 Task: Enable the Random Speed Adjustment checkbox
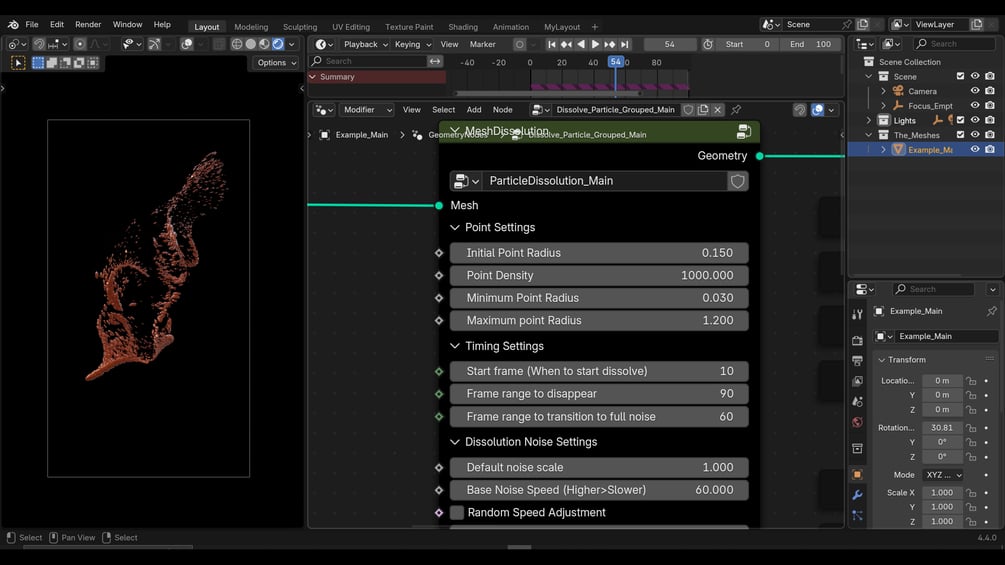(x=457, y=513)
